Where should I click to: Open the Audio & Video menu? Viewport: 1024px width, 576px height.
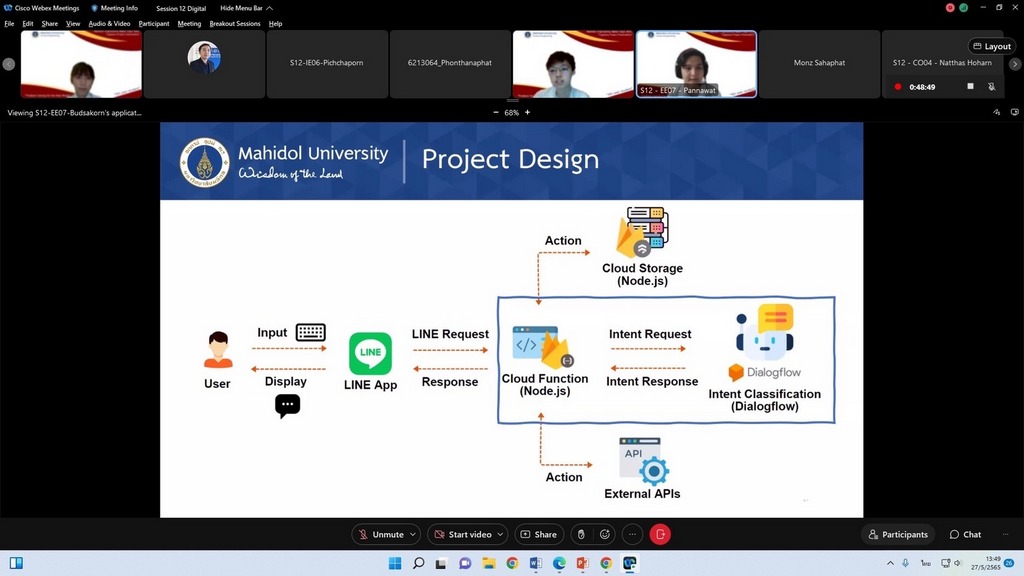(x=109, y=23)
